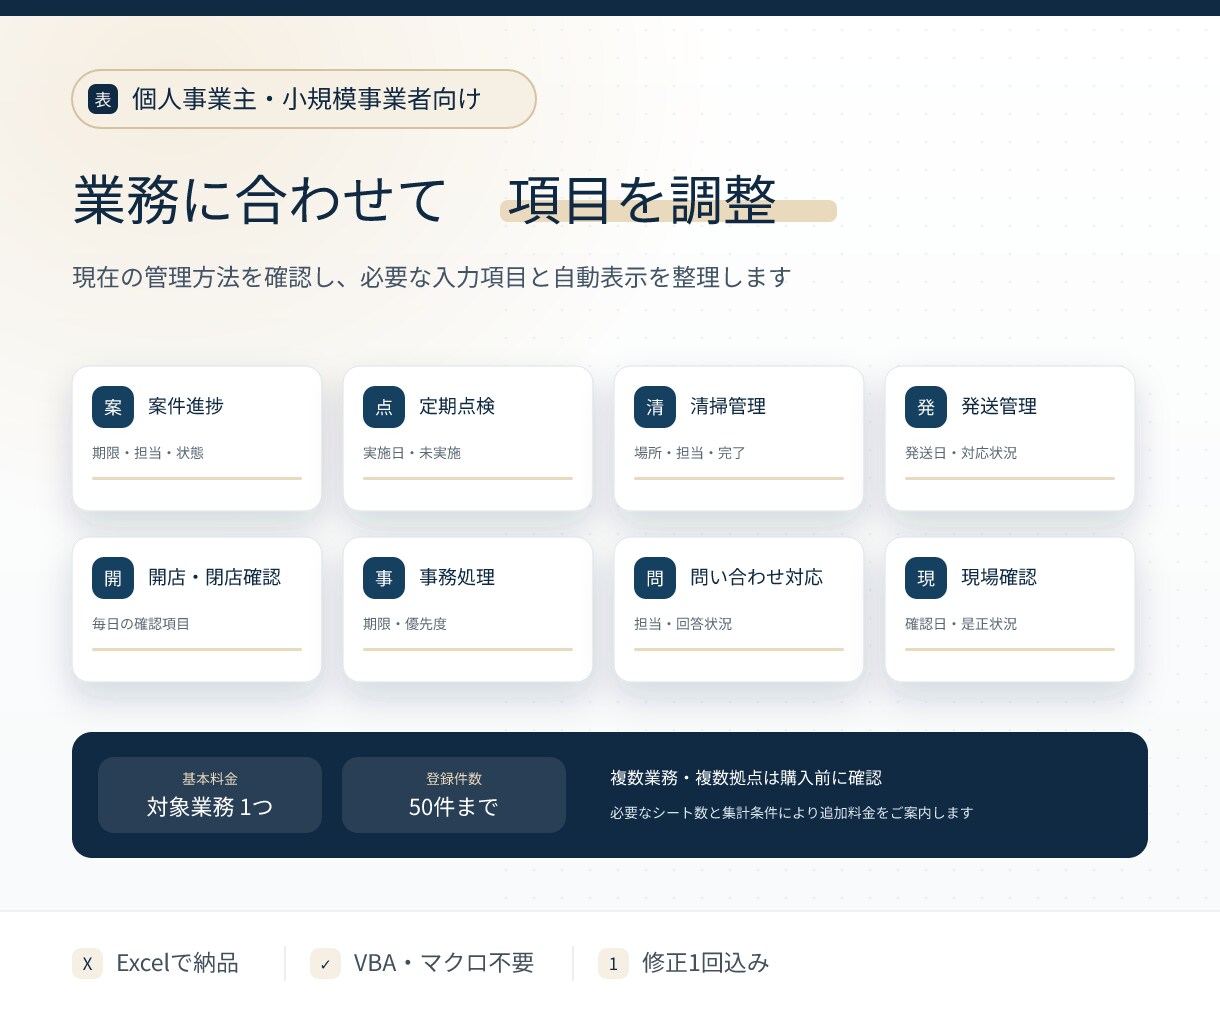Click the 場所・担当・完了 subtitle

pos(690,453)
